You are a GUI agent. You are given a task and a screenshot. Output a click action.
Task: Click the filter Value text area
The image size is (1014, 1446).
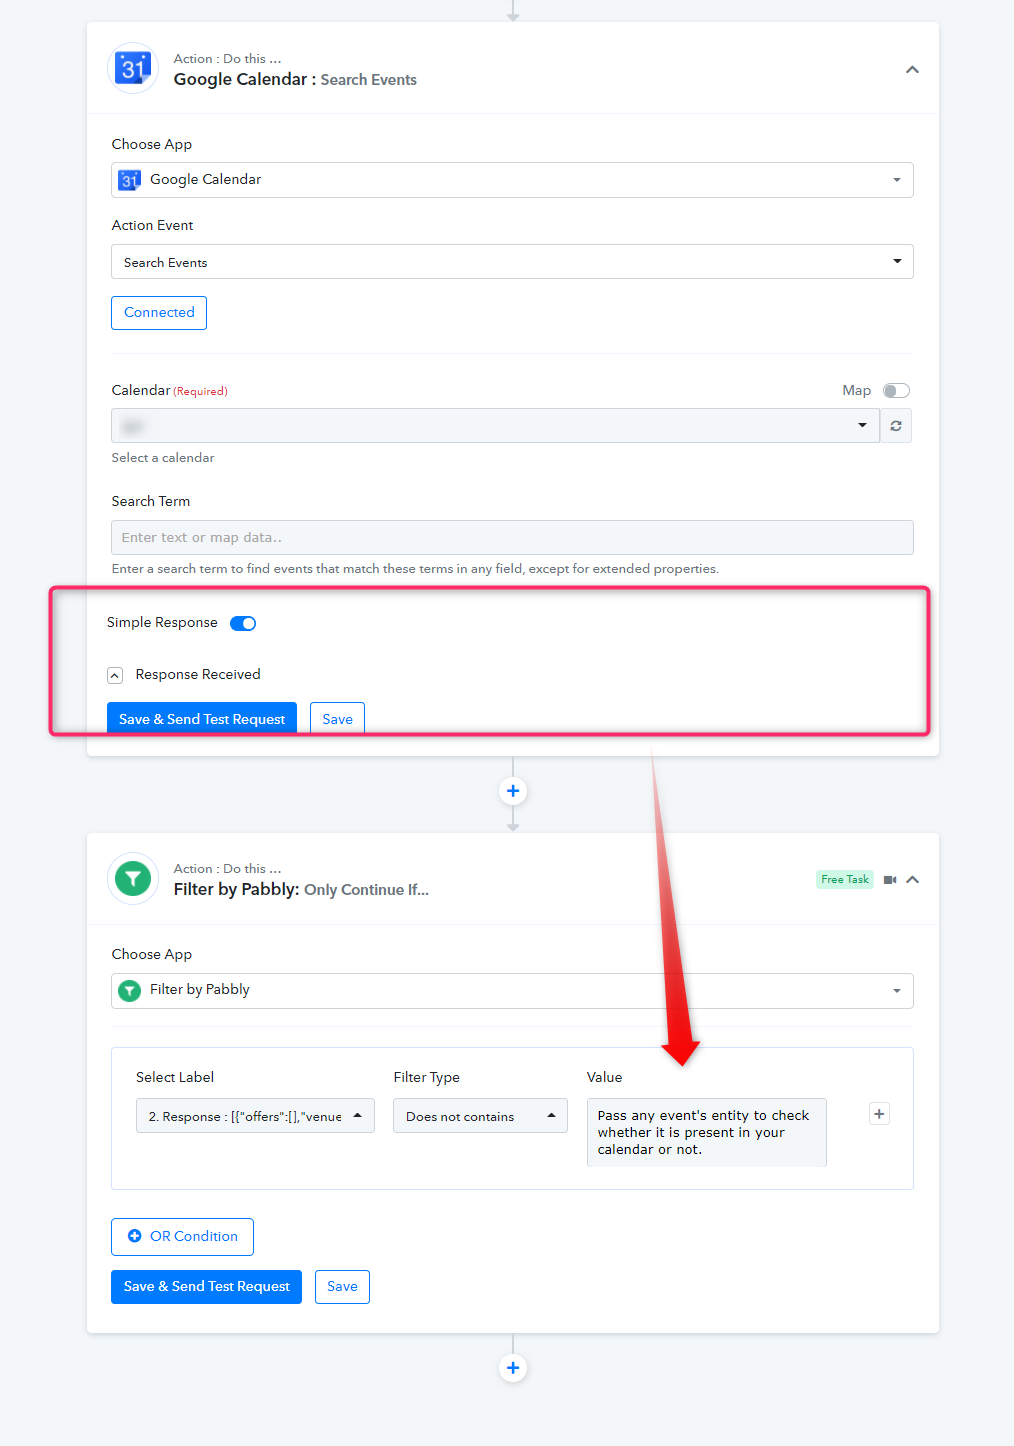click(x=706, y=1132)
